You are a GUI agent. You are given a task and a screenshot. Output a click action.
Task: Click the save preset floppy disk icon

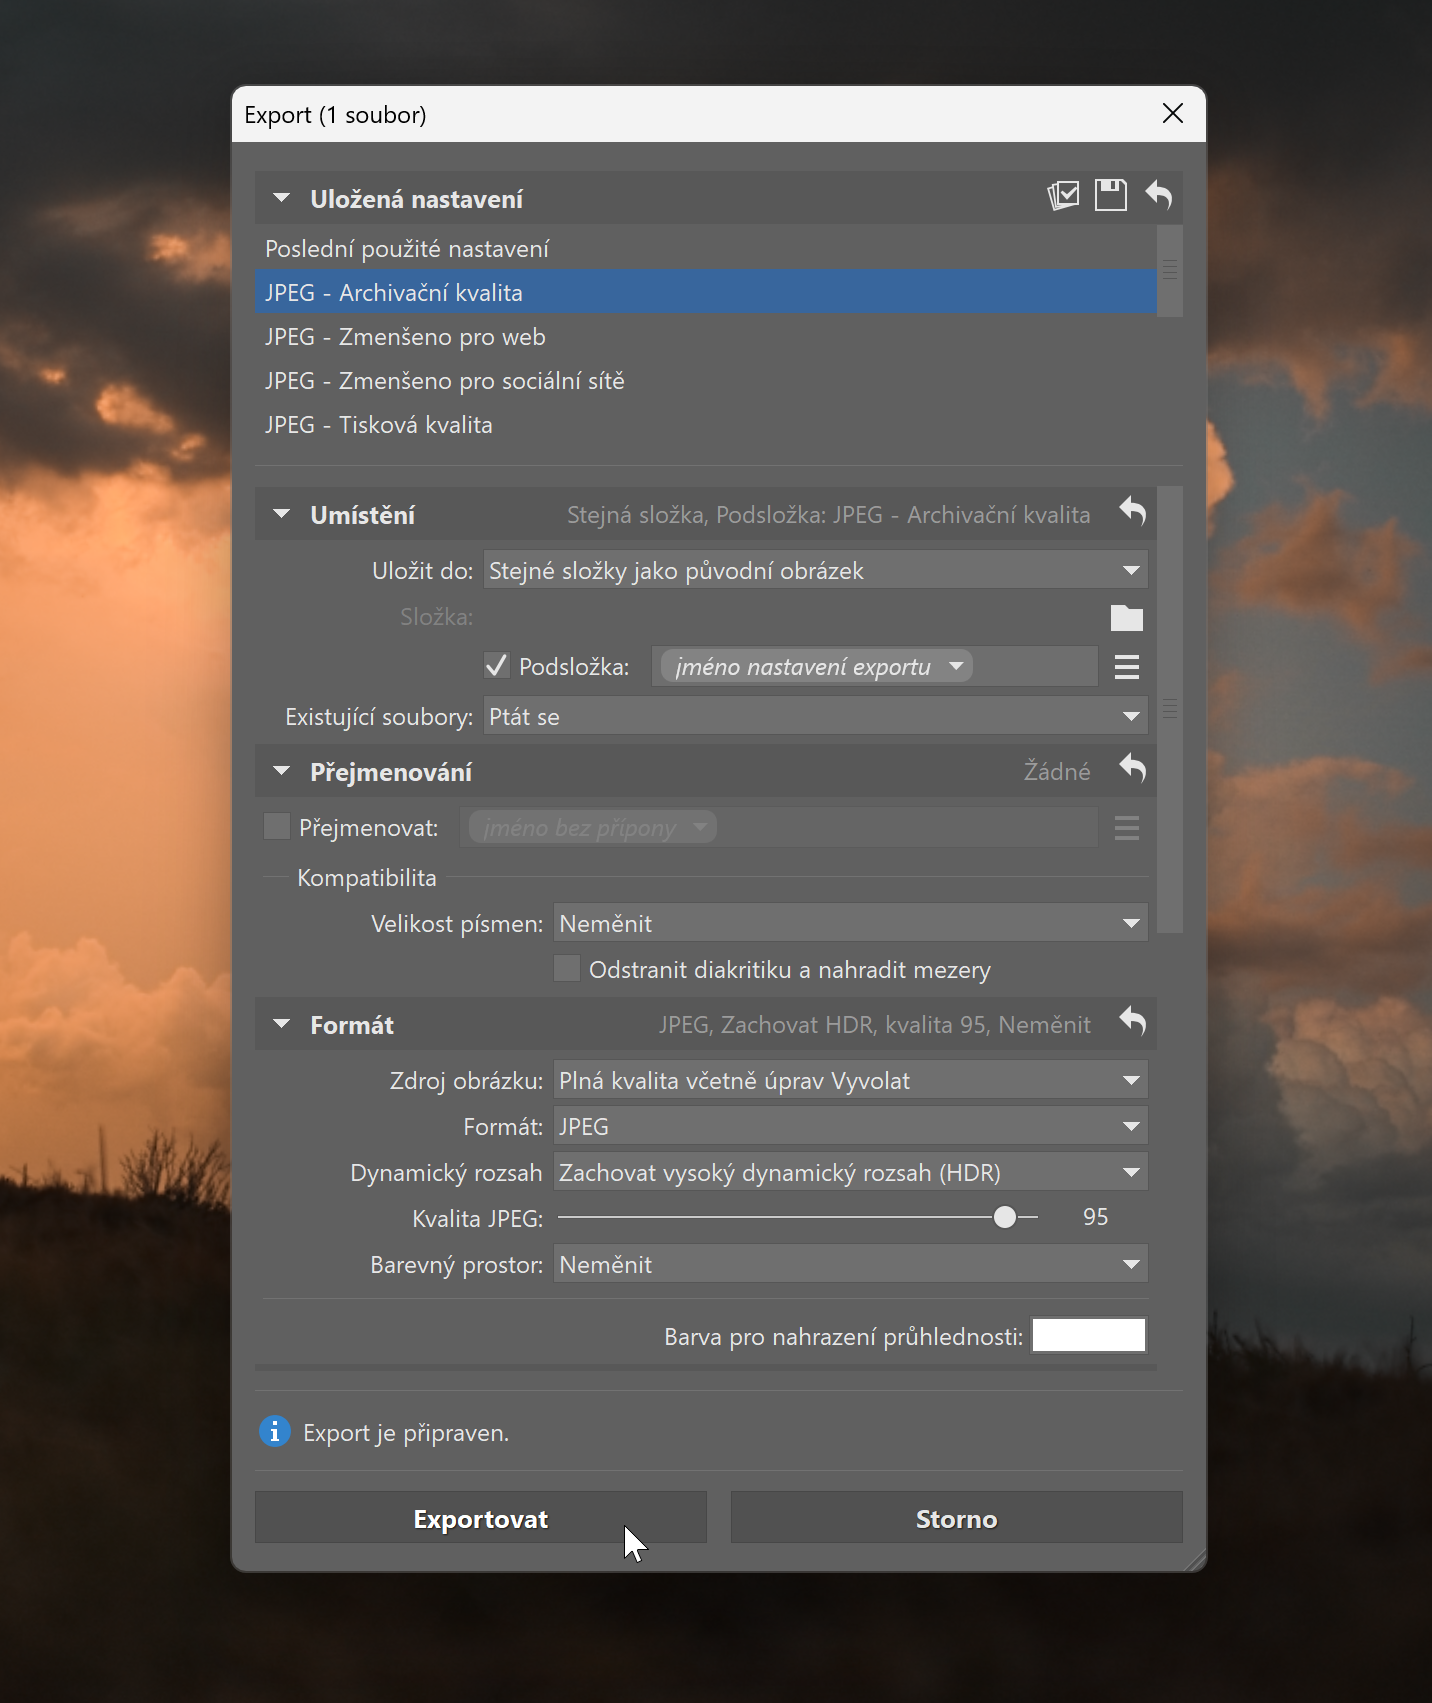1110,195
